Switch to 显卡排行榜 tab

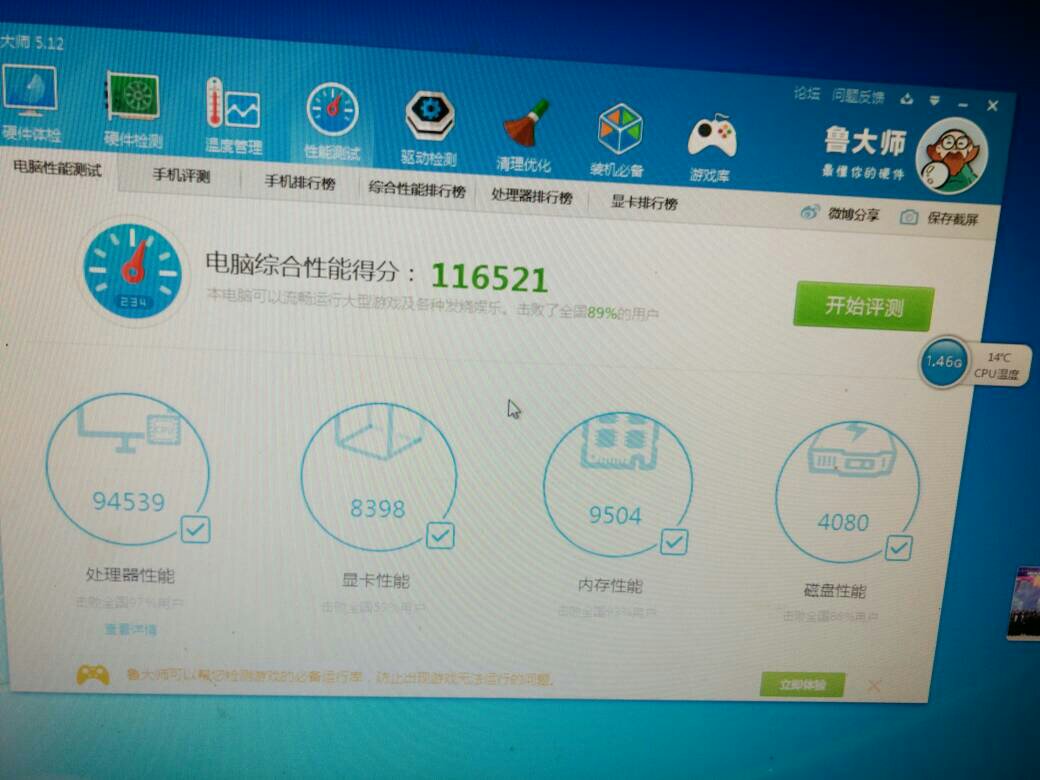click(x=644, y=202)
